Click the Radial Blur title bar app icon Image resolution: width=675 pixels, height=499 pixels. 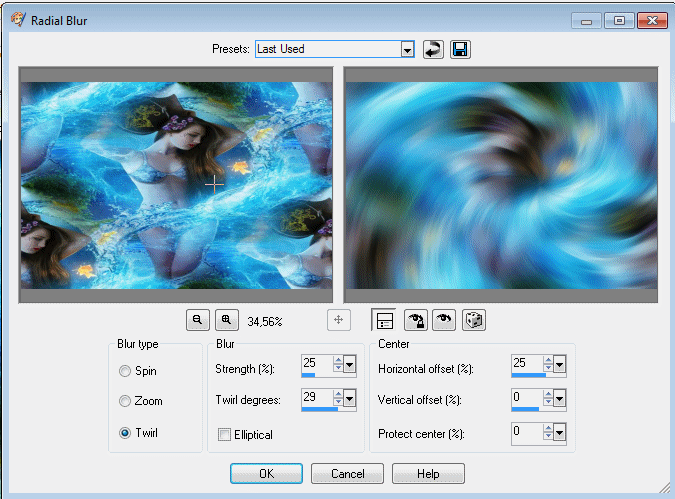[18, 19]
